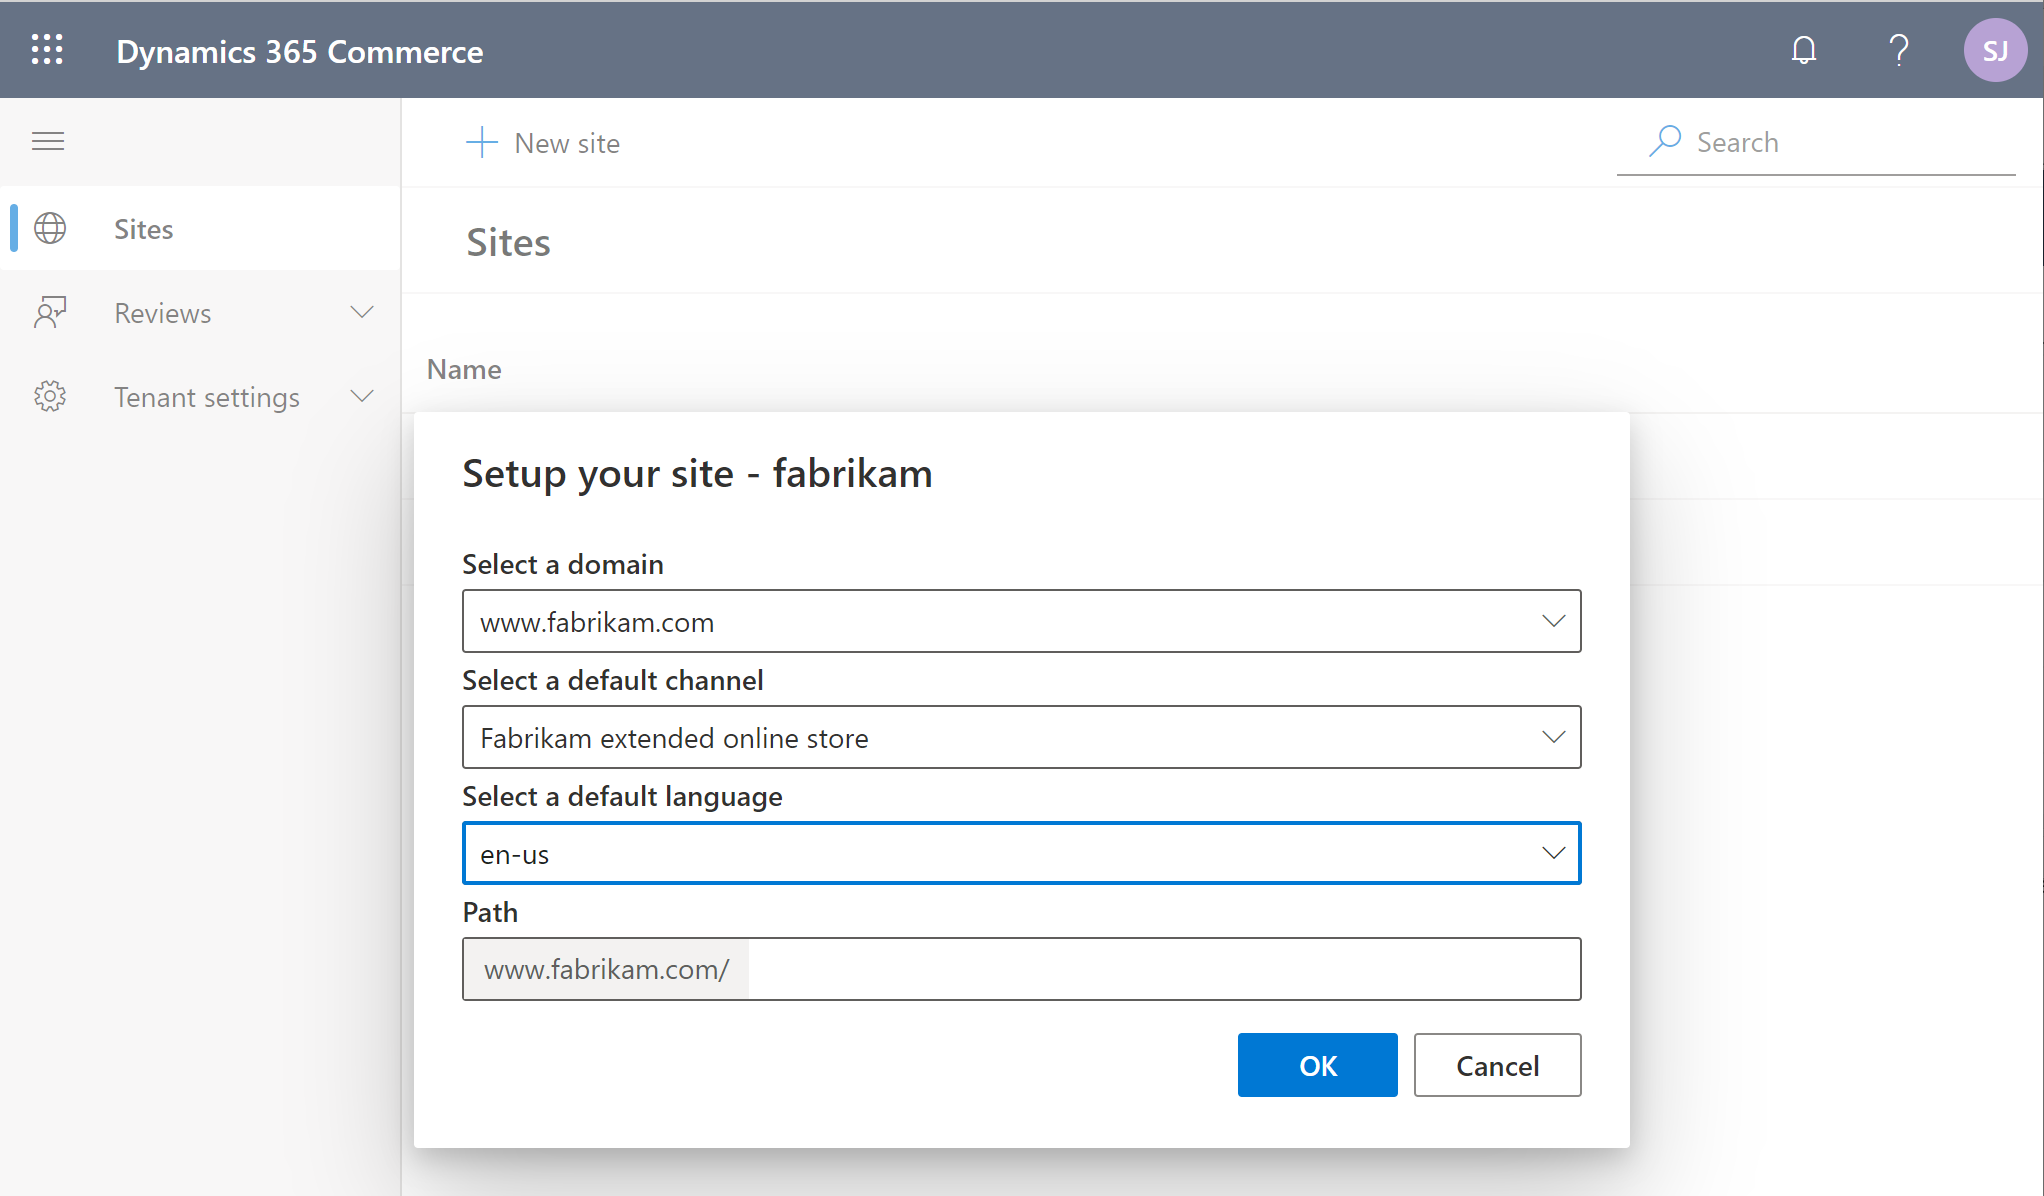Click the hamburger menu icon
The width and height of the screenshot is (2044, 1196).
[x=48, y=141]
